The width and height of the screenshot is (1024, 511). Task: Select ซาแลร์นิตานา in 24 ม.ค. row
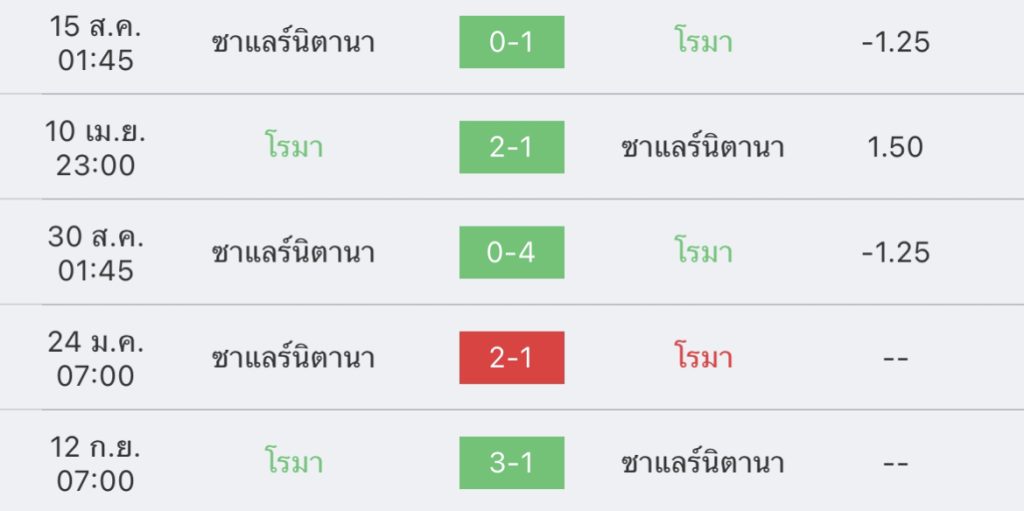tap(294, 359)
